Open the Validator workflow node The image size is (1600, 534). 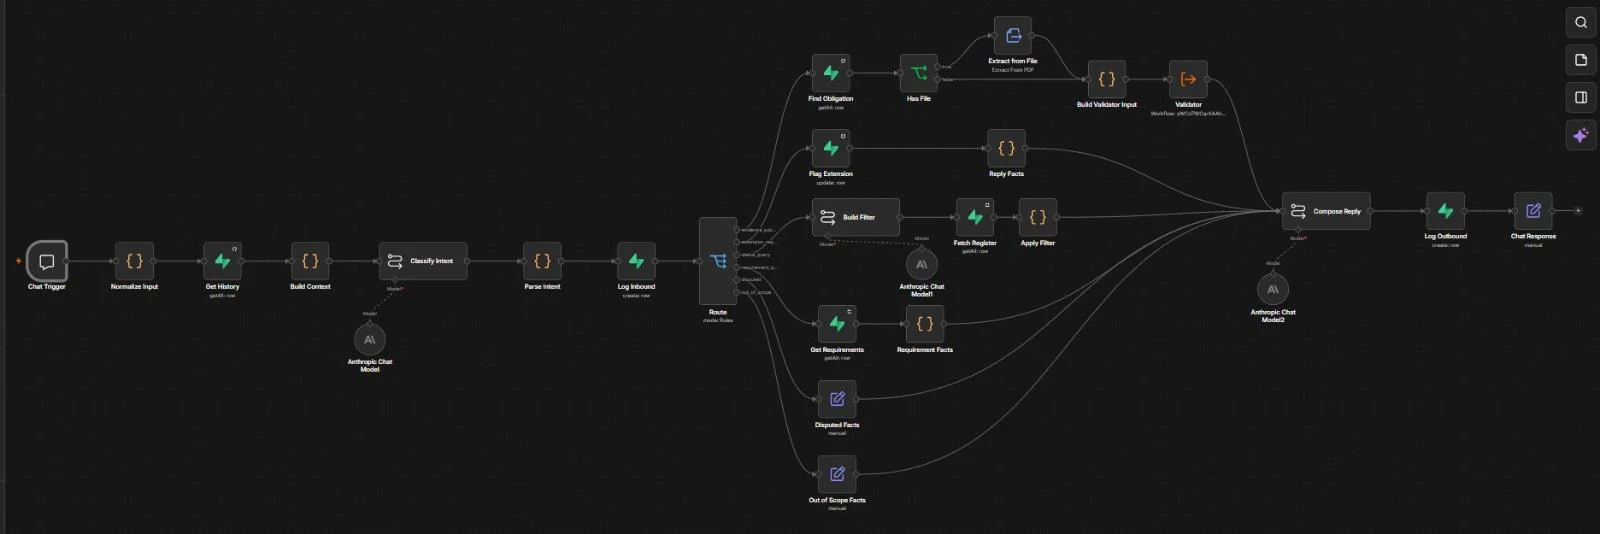1188,79
